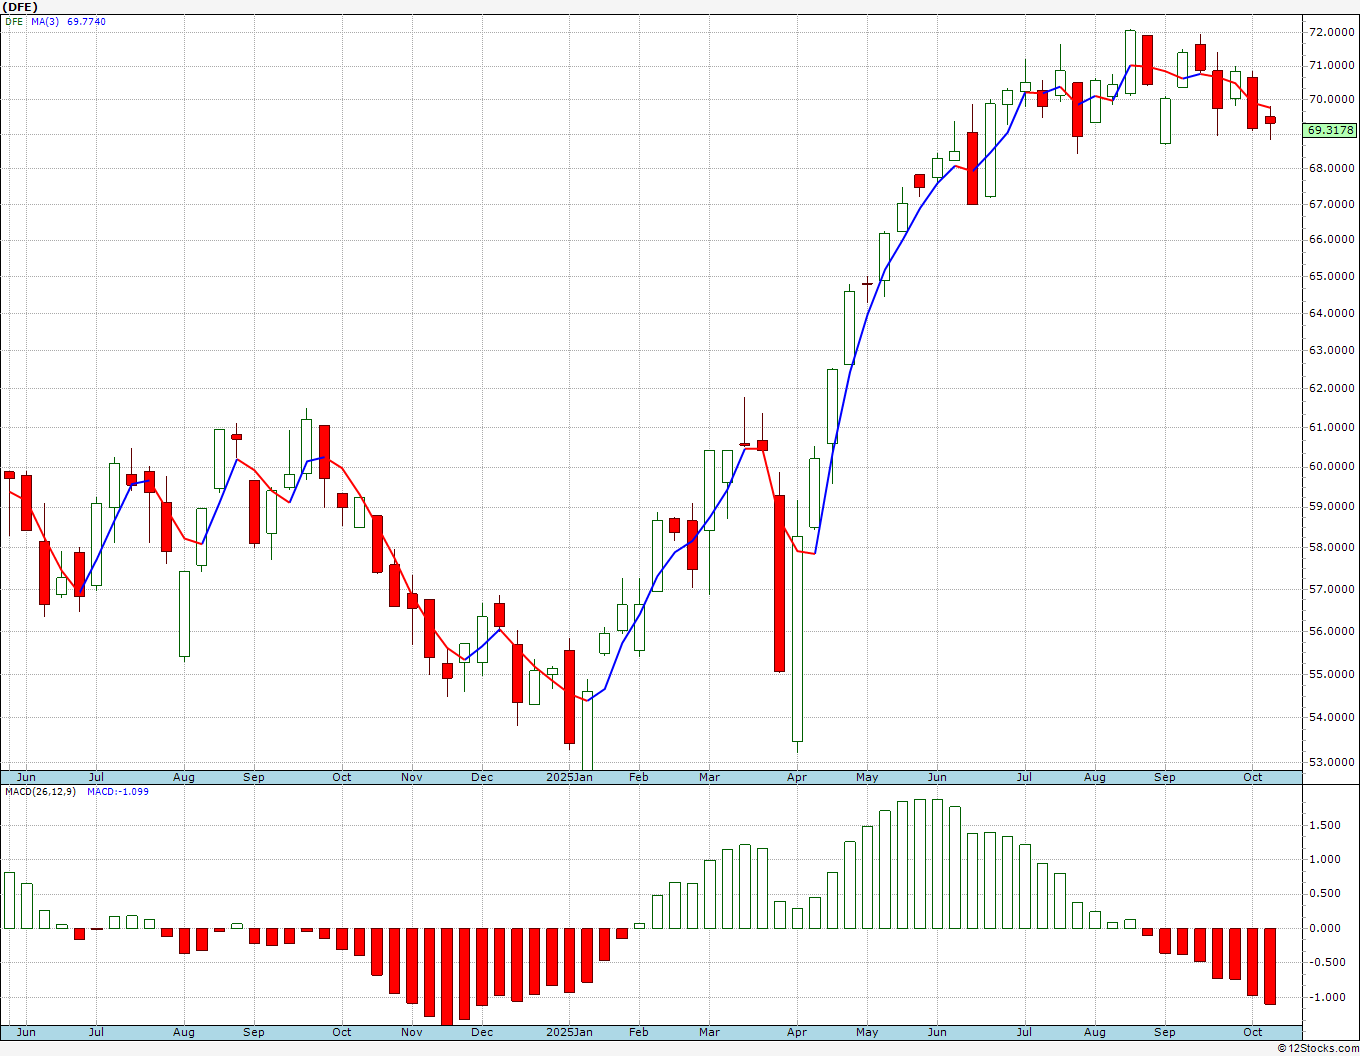This screenshot has width=1360, height=1056.
Task: Click the 61.0000 price axis label
Action: (1332, 427)
